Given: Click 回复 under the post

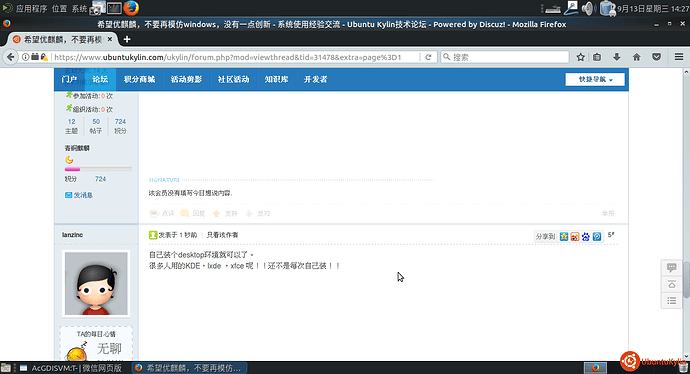Looking at the screenshot, I should click(193, 213).
